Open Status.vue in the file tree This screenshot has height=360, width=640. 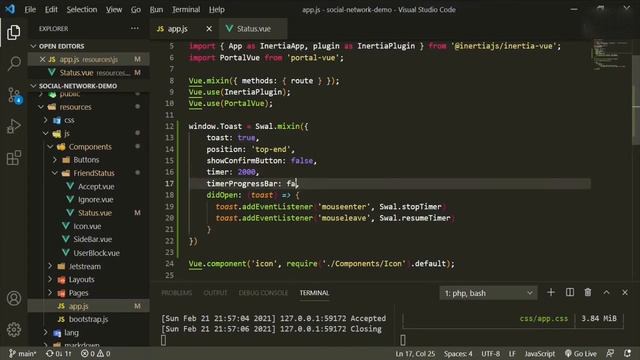tap(95, 213)
